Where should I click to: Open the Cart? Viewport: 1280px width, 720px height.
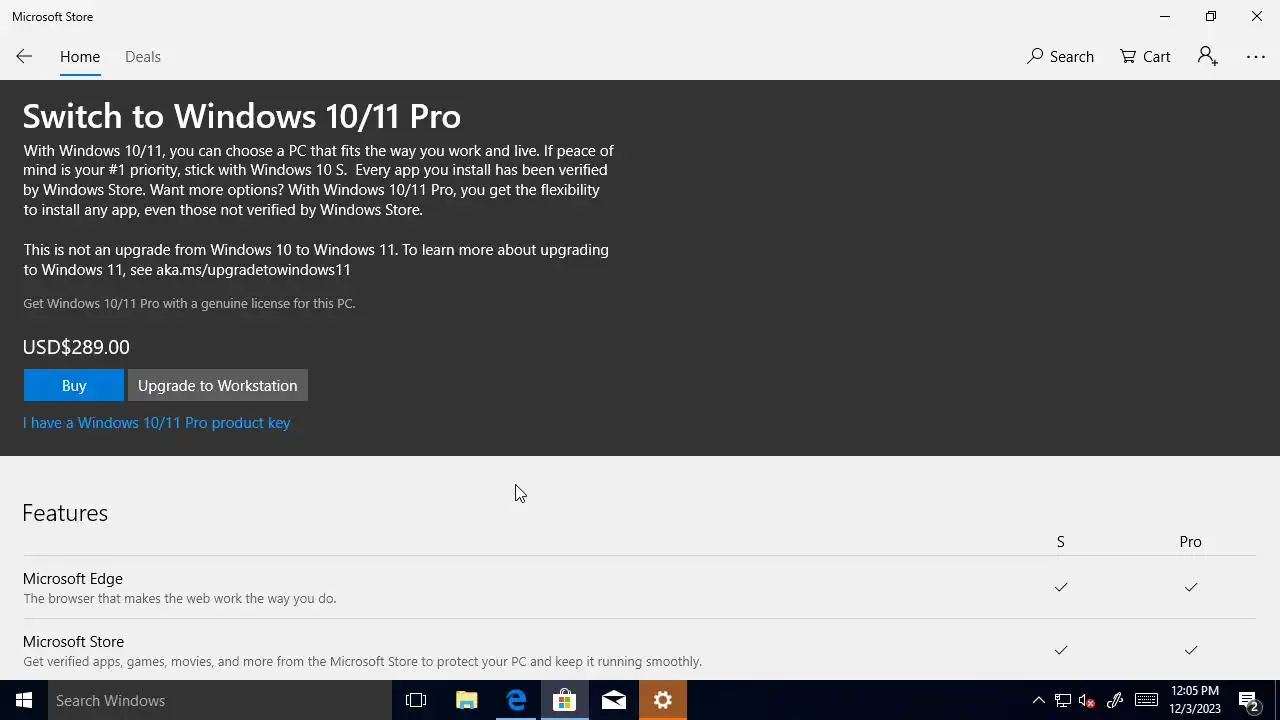coord(1145,57)
